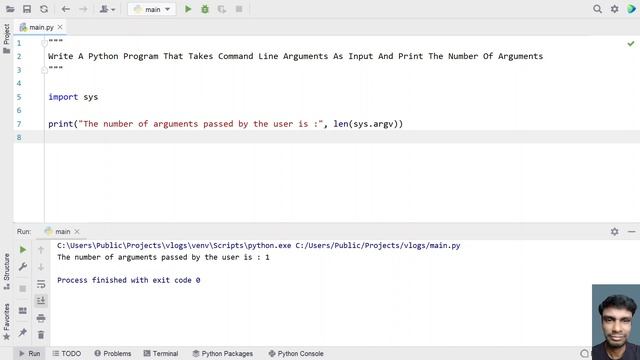Click the green inspection checkmark in editor

tap(631, 43)
